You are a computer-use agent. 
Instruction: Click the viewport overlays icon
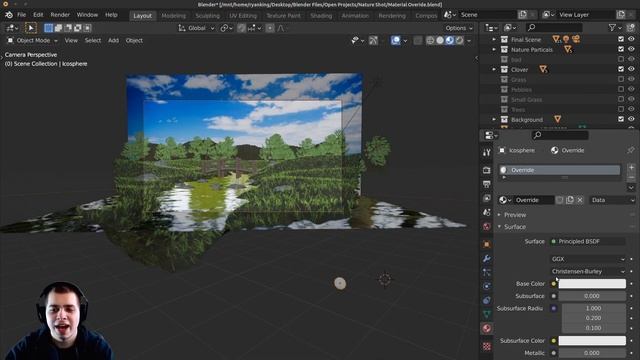coord(396,40)
